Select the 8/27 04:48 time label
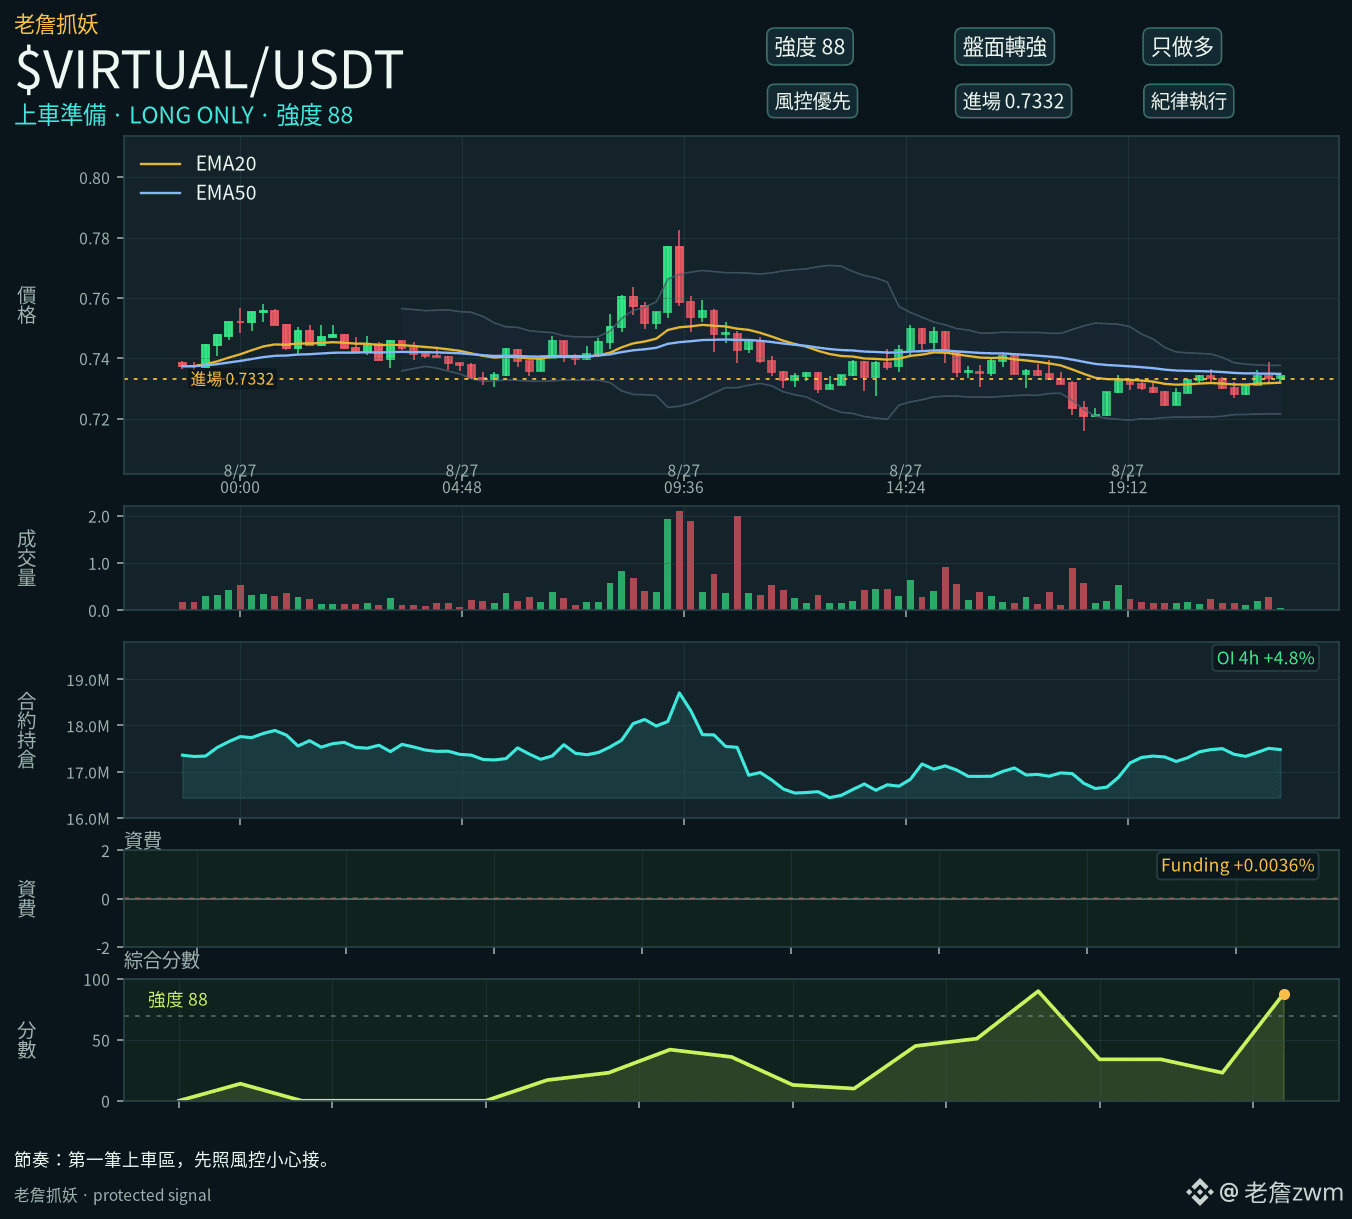1352x1219 pixels. pyautogui.click(x=462, y=479)
